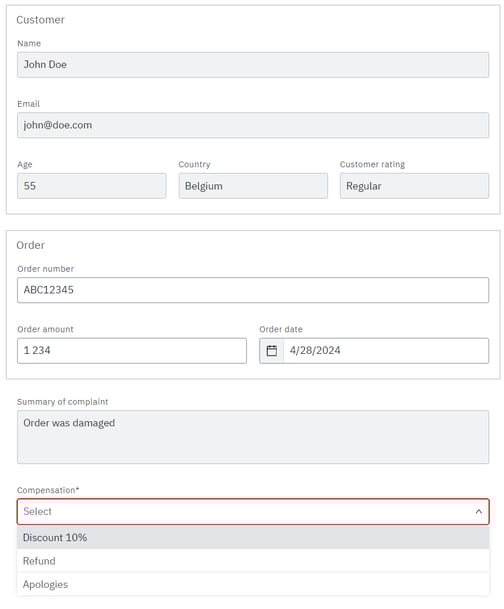
Task: Focus the Order number field
Action: click(x=253, y=290)
